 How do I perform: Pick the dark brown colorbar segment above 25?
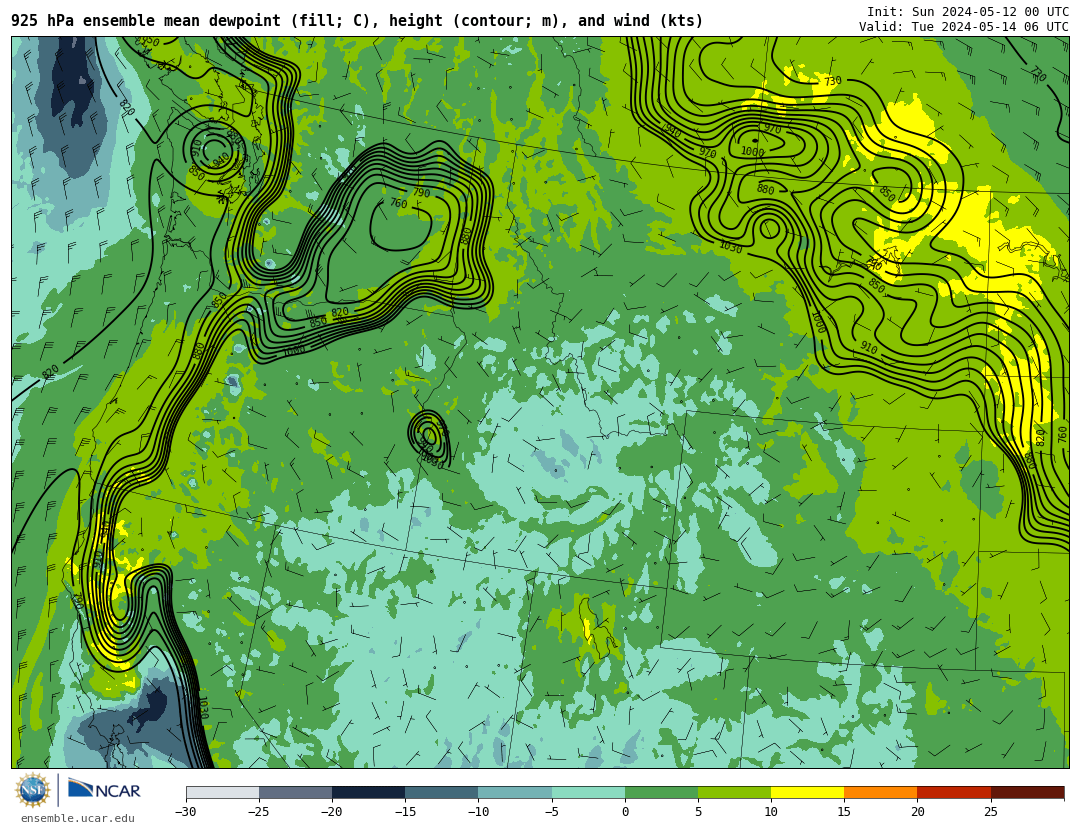click(1027, 793)
